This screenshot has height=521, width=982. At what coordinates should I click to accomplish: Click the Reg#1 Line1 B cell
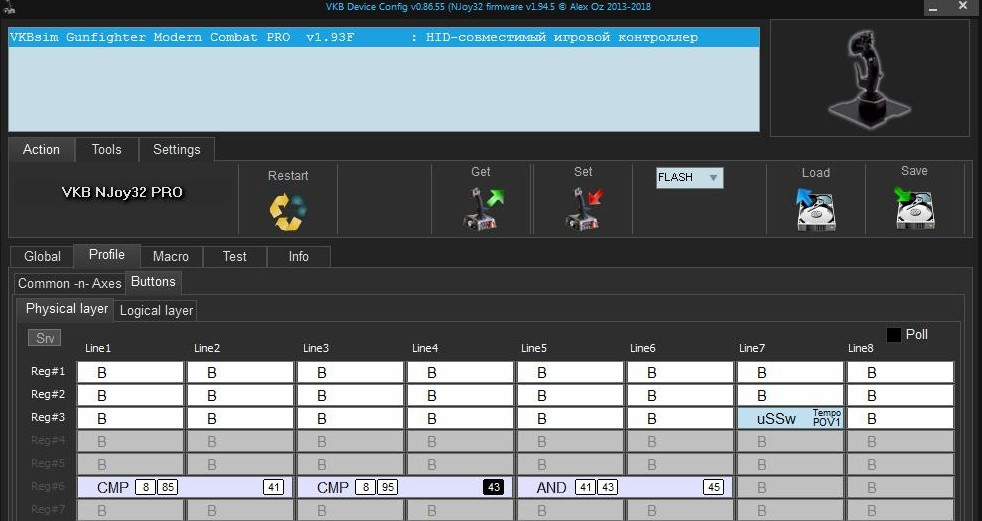pos(130,373)
